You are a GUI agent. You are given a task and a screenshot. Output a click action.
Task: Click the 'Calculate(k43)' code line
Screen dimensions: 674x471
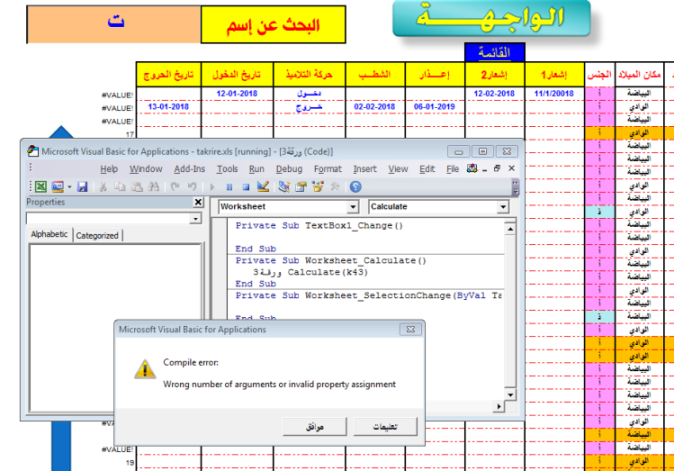pos(310,272)
